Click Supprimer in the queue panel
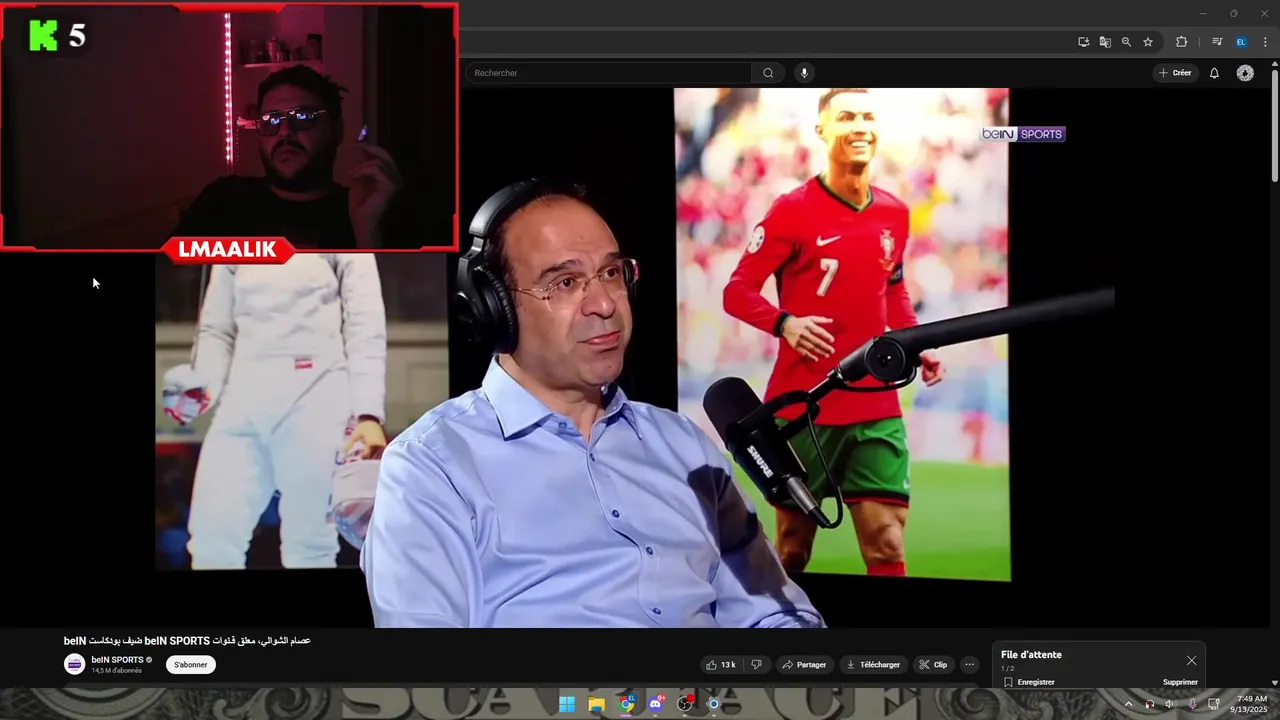 pyautogui.click(x=1180, y=682)
